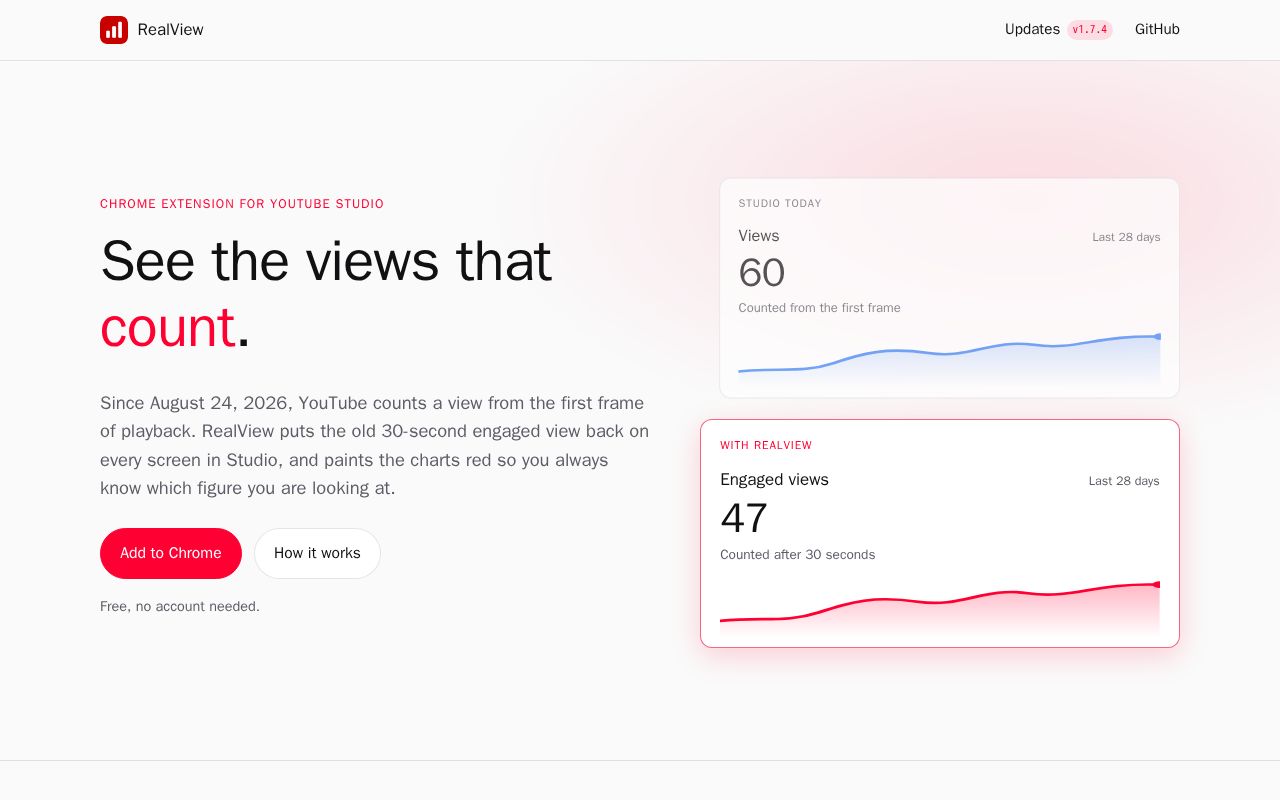
Task: Click the blue Views sparkline chart
Action: coord(949,358)
